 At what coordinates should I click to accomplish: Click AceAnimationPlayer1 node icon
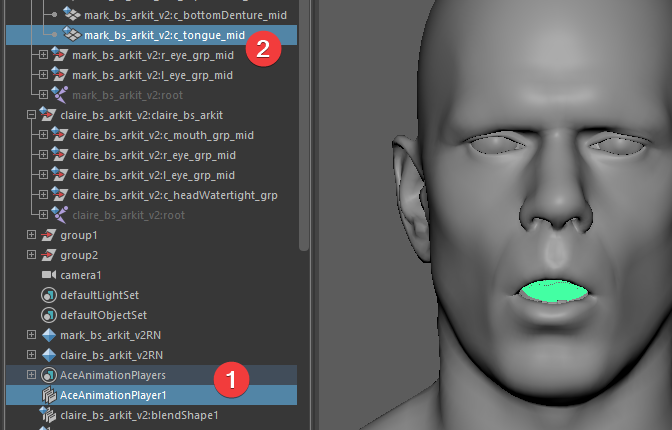click(49, 395)
